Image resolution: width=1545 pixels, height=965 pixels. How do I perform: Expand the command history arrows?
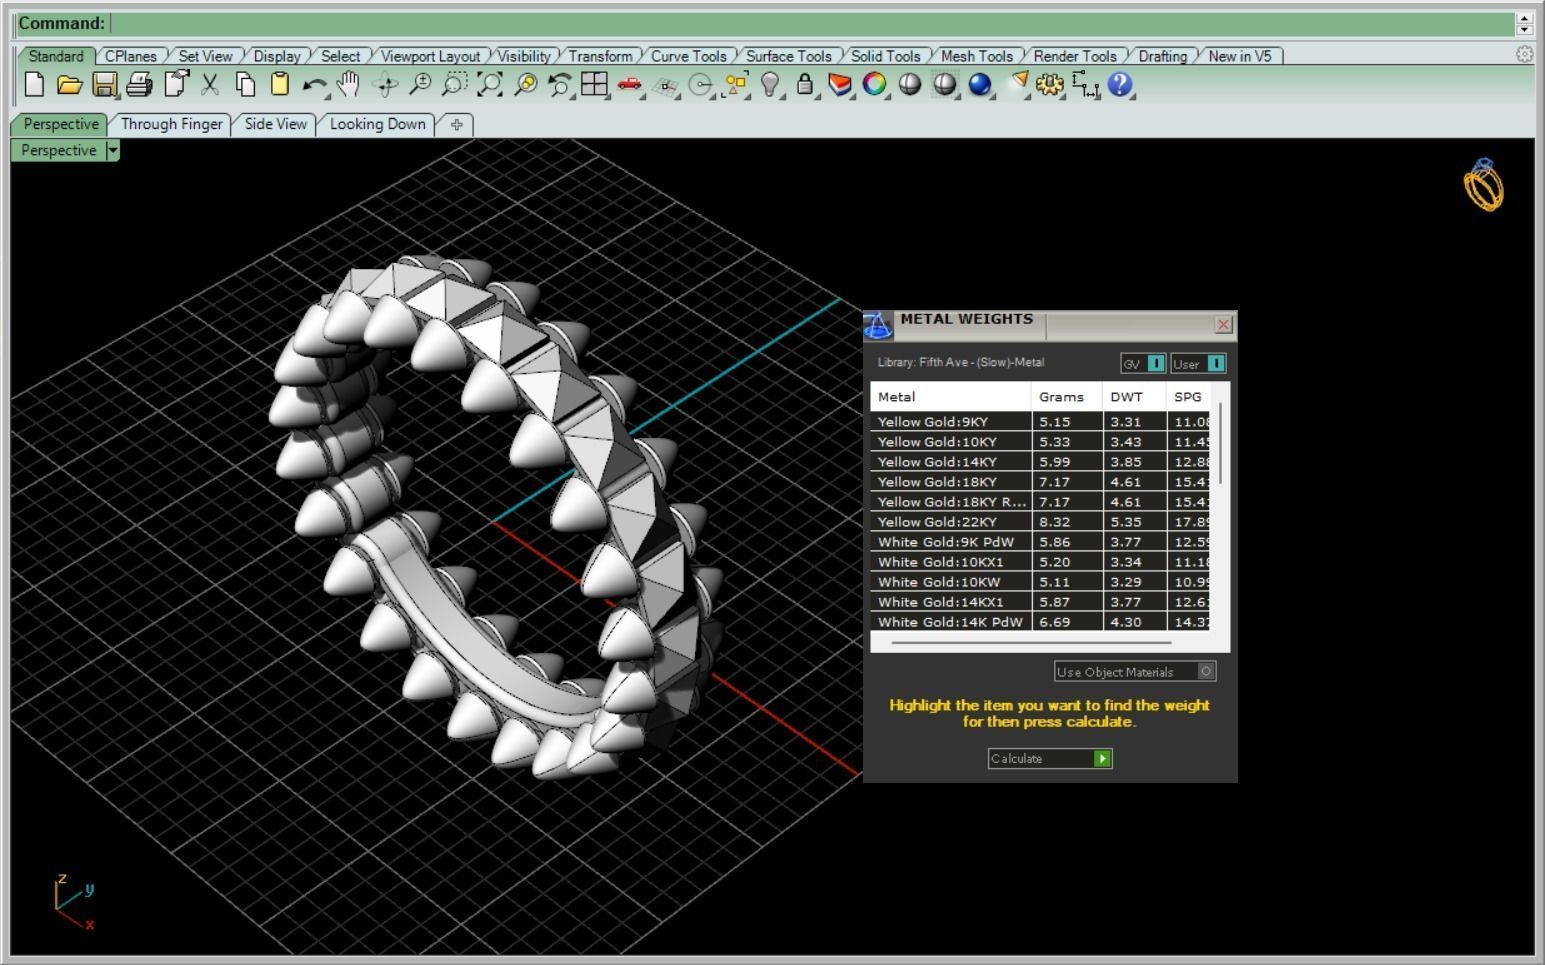[1524, 23]
